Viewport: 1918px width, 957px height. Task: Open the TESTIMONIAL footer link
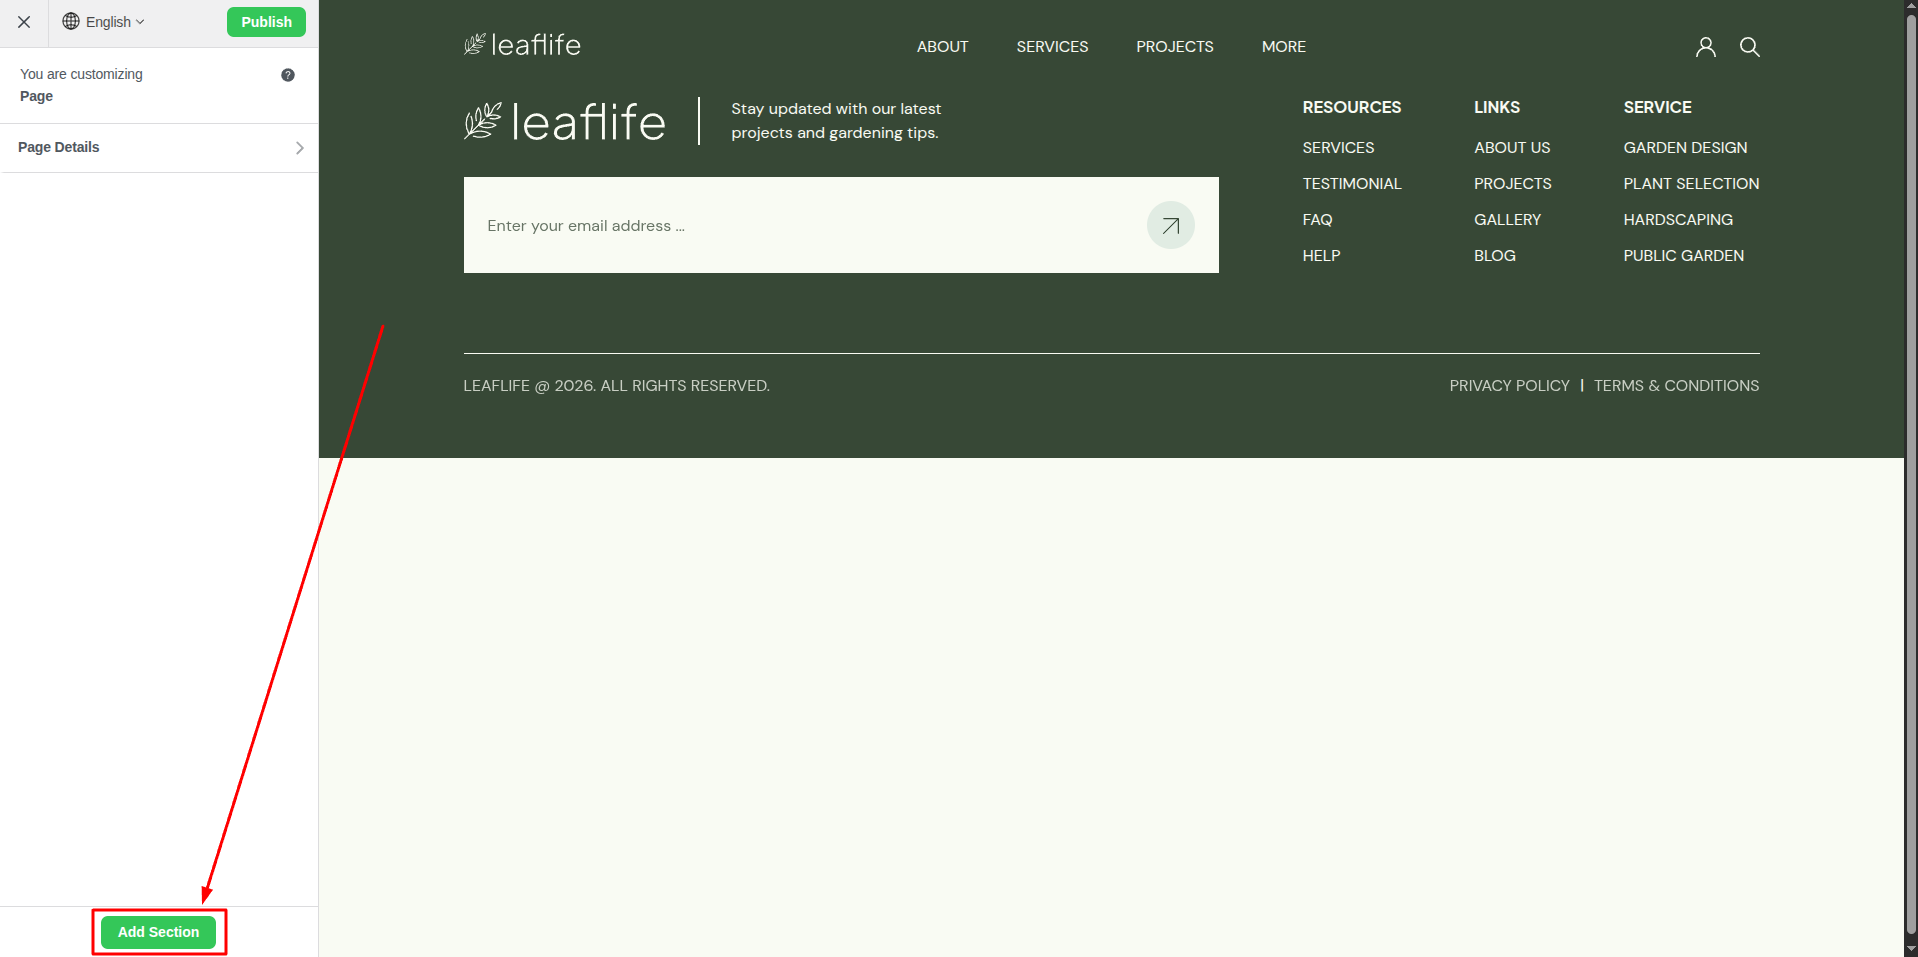coord(1351,184)
